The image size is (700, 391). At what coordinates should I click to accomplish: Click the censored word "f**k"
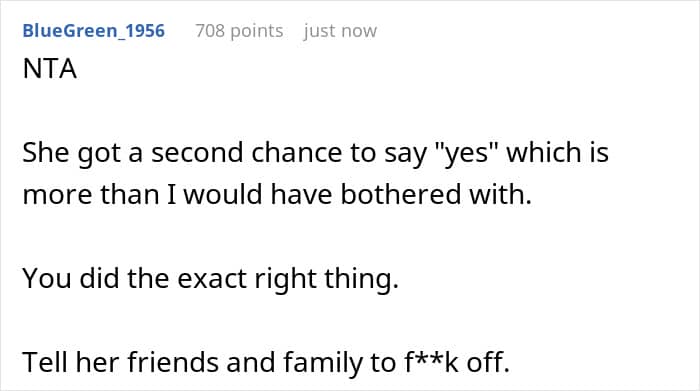tap(431, 362)
